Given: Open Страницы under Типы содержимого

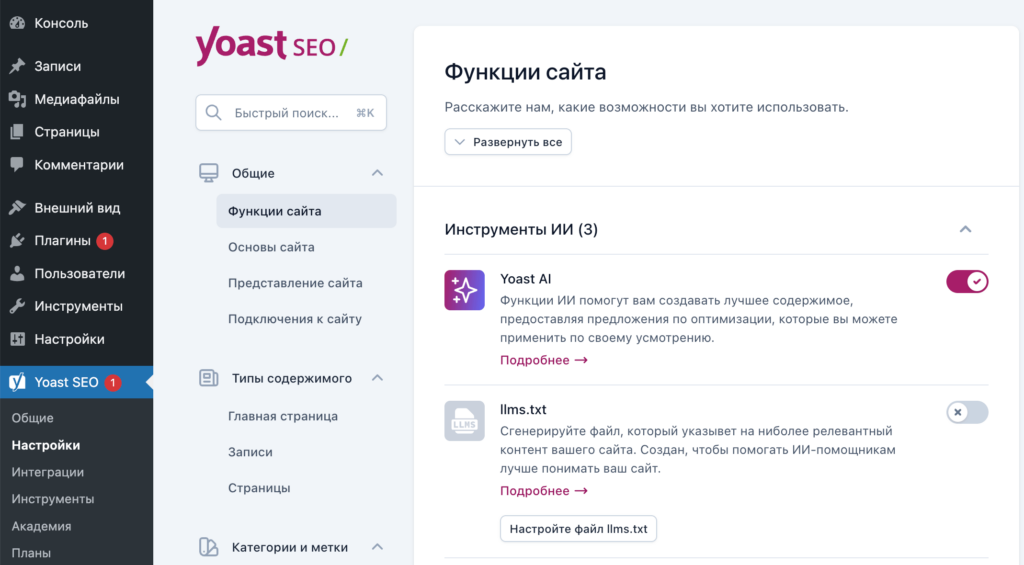Looking at the screenshot, I should 259,488.
